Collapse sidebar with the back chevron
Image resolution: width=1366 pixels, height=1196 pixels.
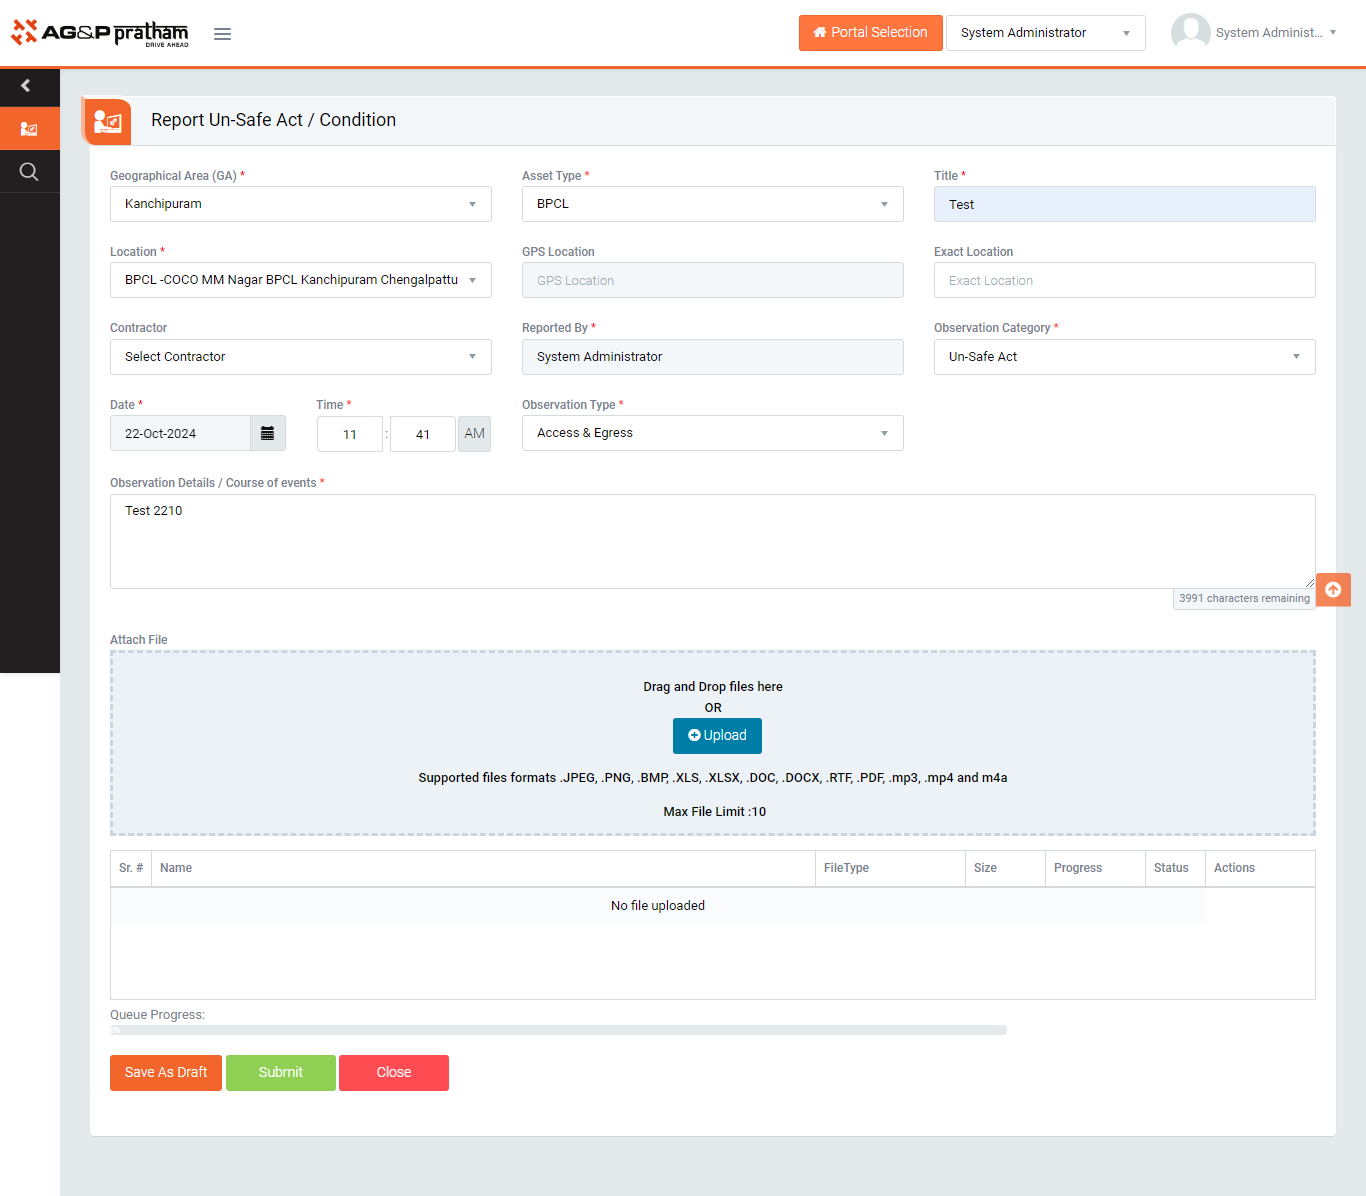click(26, 86)
